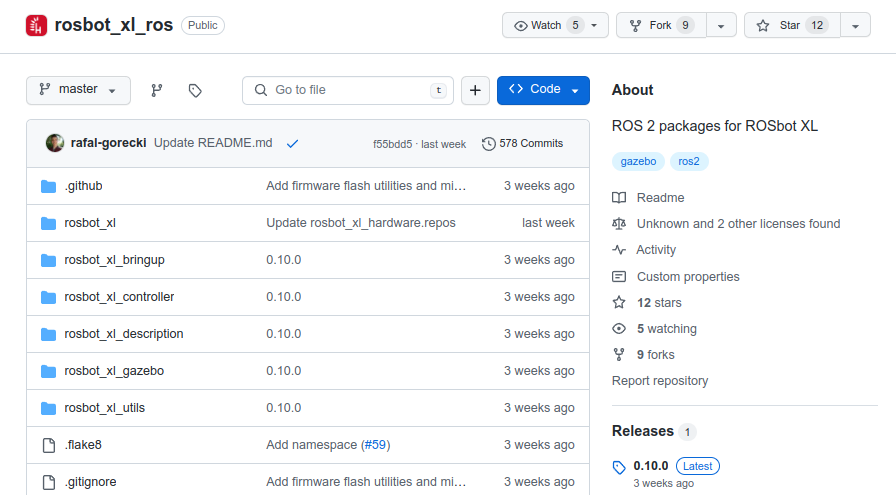Expand the Fork options dropdown arrow
Viewport: 896px width, 495px height.
721,26
